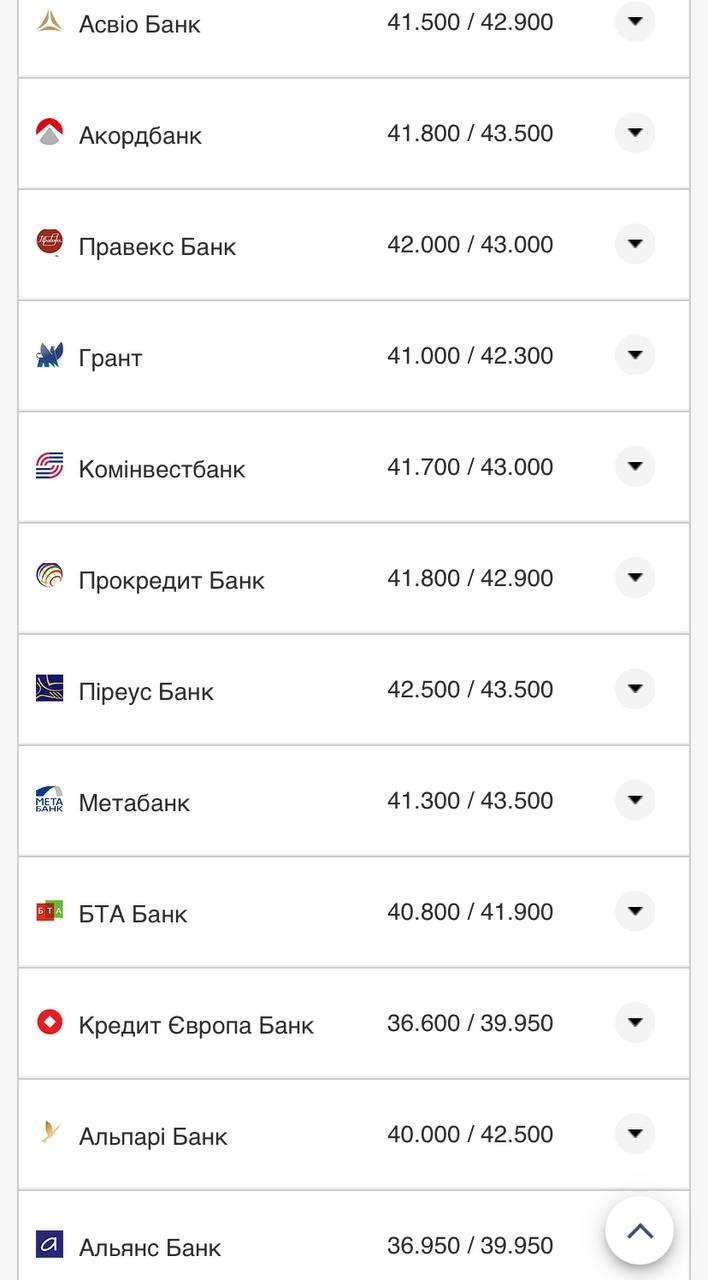Click Альянс Банк rate 36.950 / 39.950
Screen dimensions: 708x1280
[x=470, y=1246]
